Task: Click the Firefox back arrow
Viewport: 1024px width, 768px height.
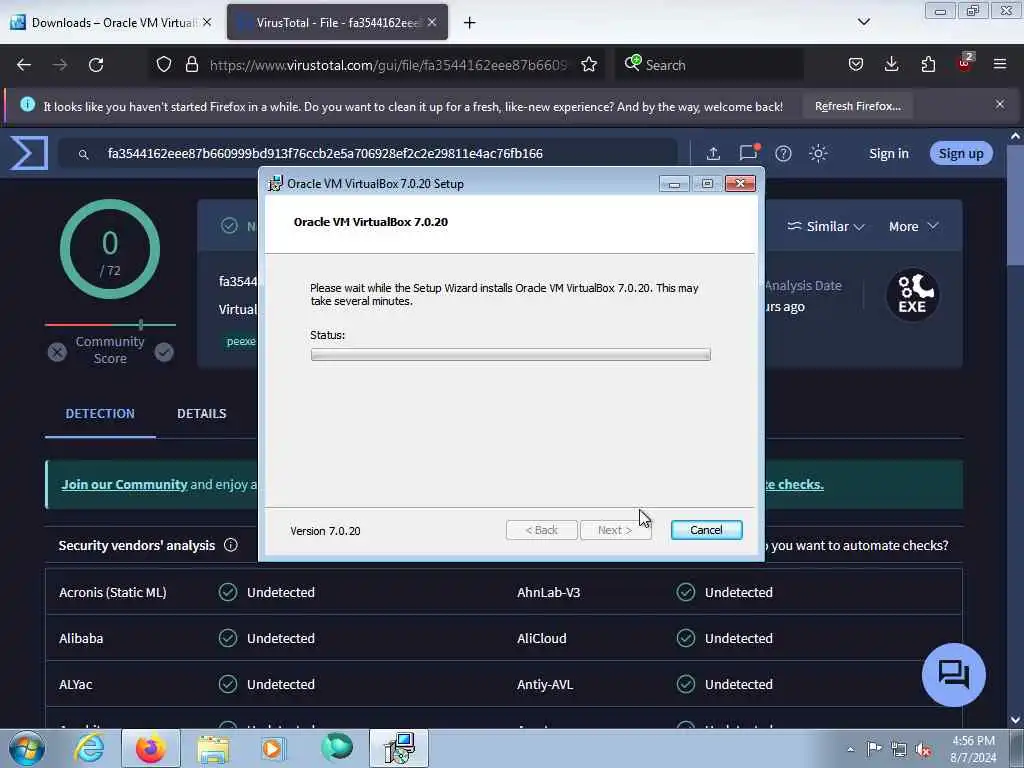Action: coord(24,65)
